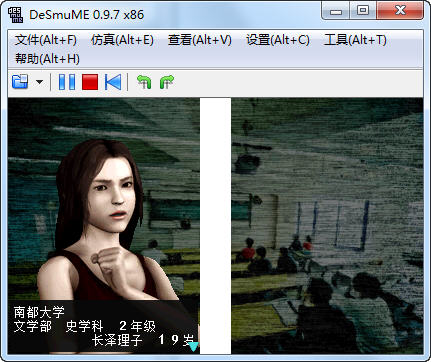Open the 帮助(Alt+H) menu
The height and width of the screenshot is (362, 431).
(x=47, y=59)
